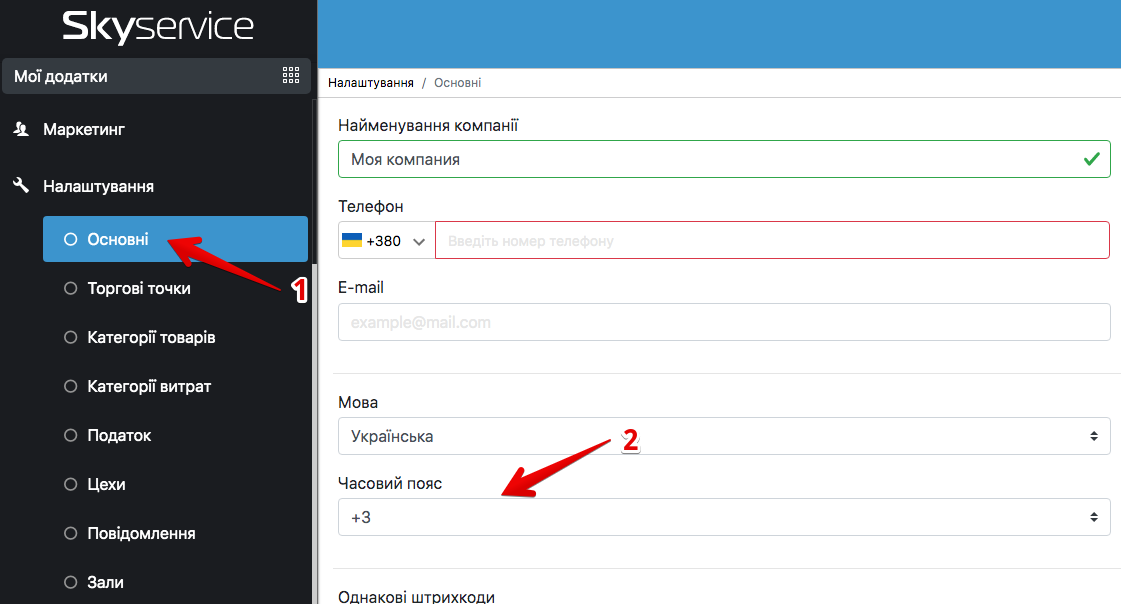Open Повідомлення settings page
The image size is (1121, 604).
coord(141,533)
